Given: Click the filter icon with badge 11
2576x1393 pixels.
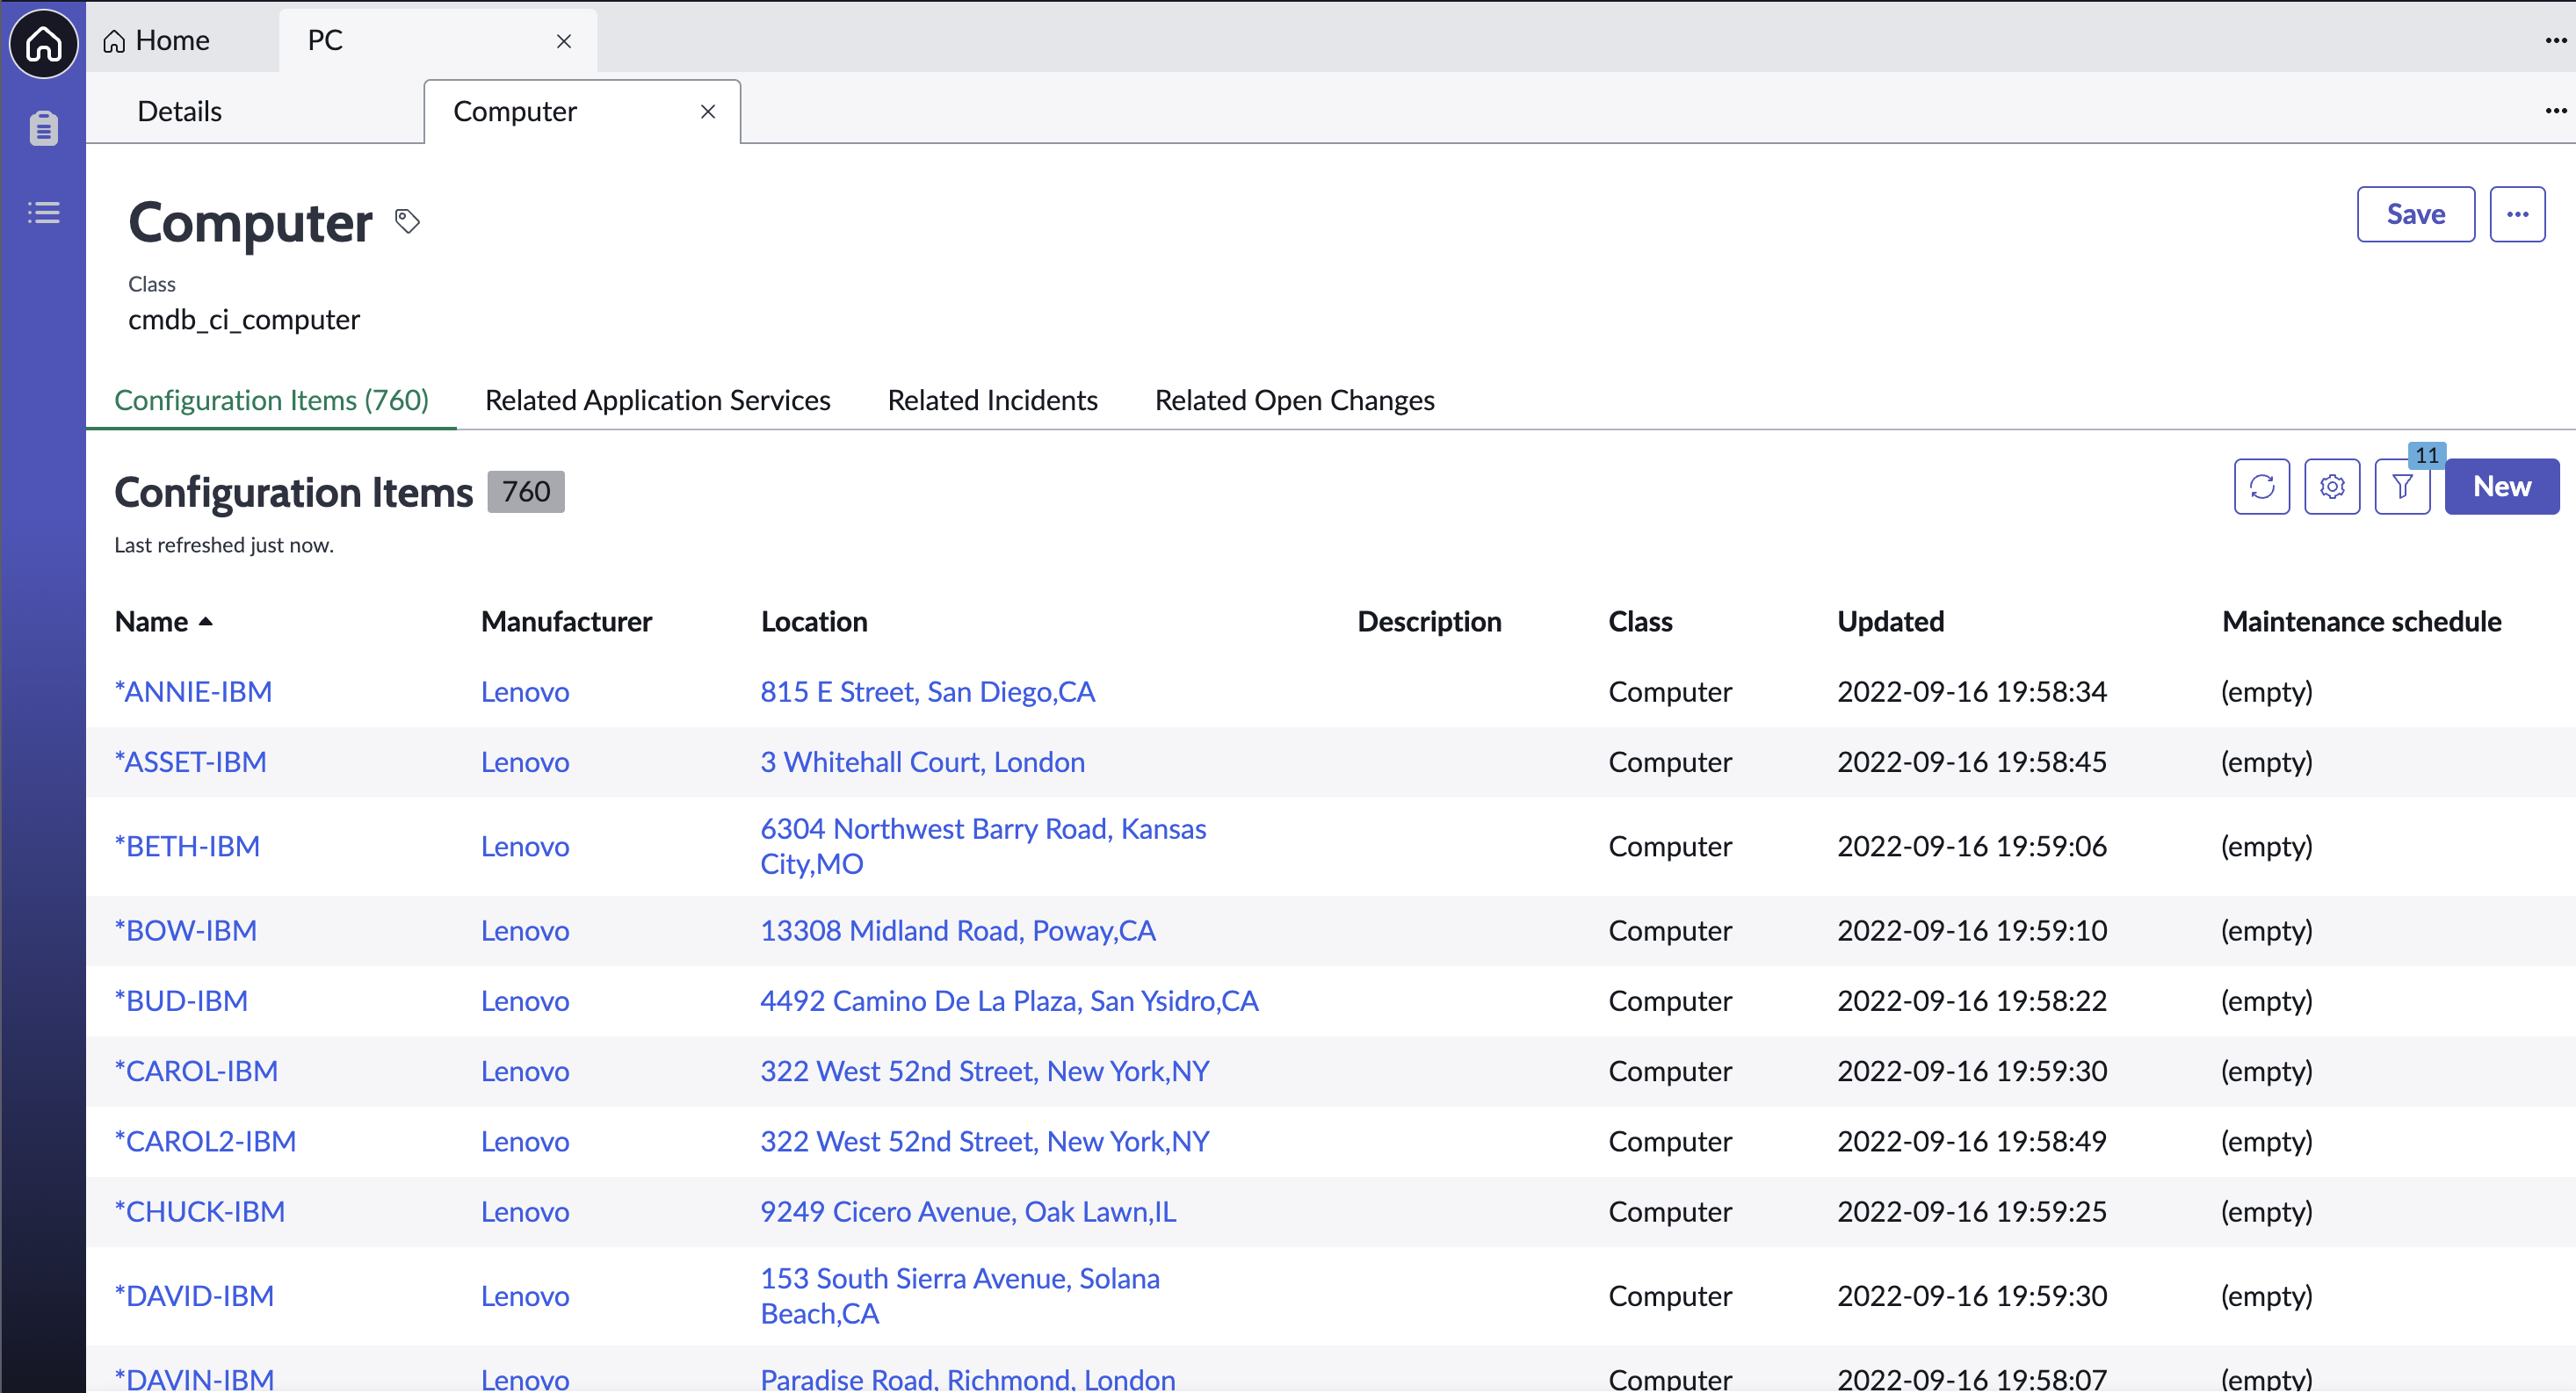Looking at the screenshot, I should (x=2401, y=487).
